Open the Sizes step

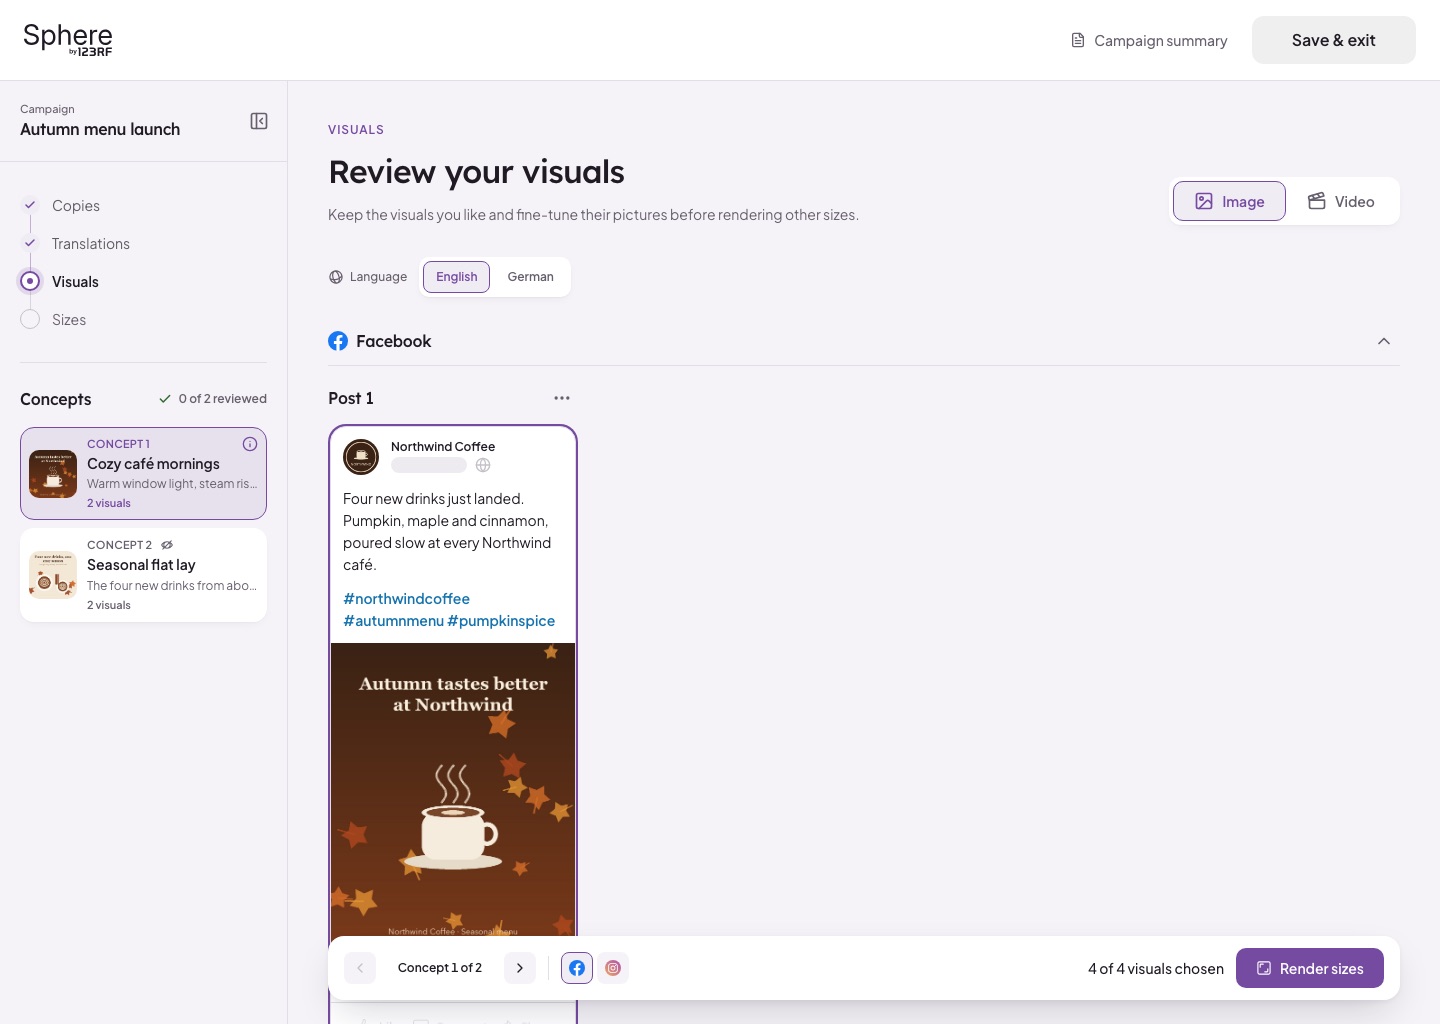[x=69, y=320]
